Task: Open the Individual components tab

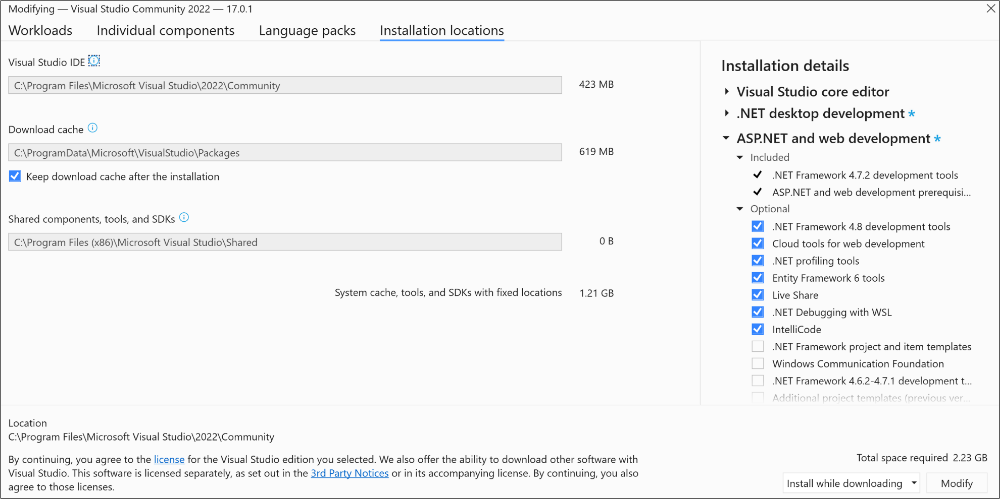Action: [x=166, y=31]
